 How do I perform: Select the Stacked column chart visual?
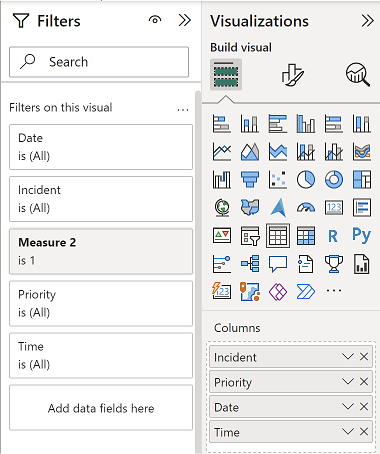[x=250, y=124]
